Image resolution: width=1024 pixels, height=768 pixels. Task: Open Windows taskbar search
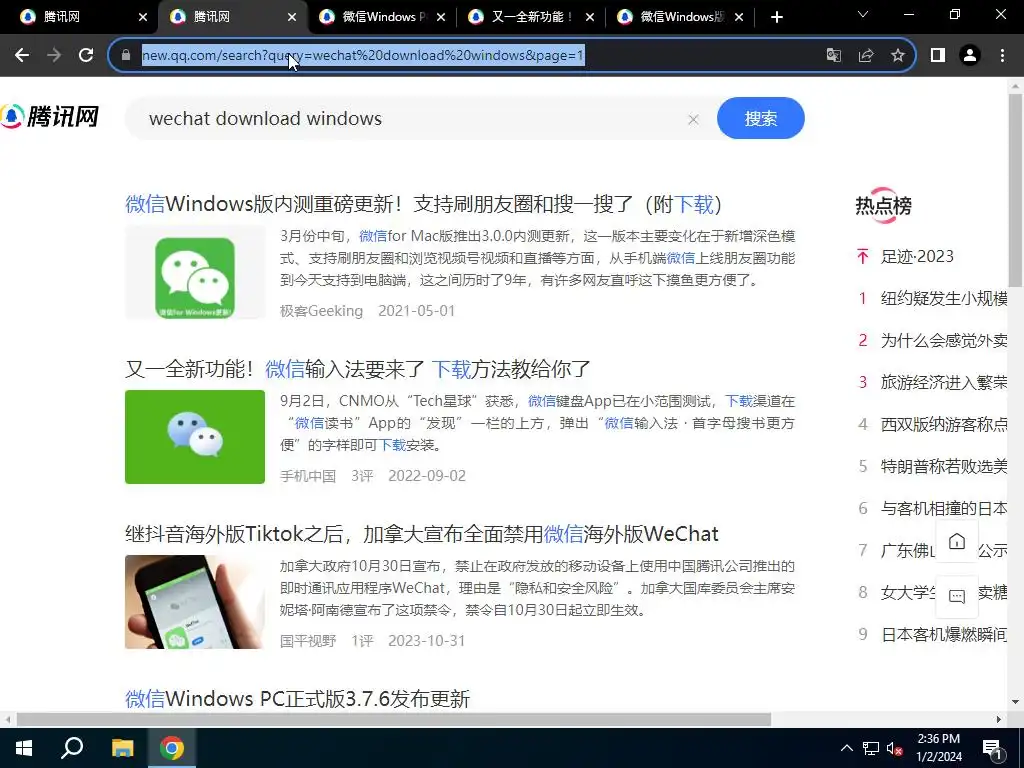click(72, 748)
